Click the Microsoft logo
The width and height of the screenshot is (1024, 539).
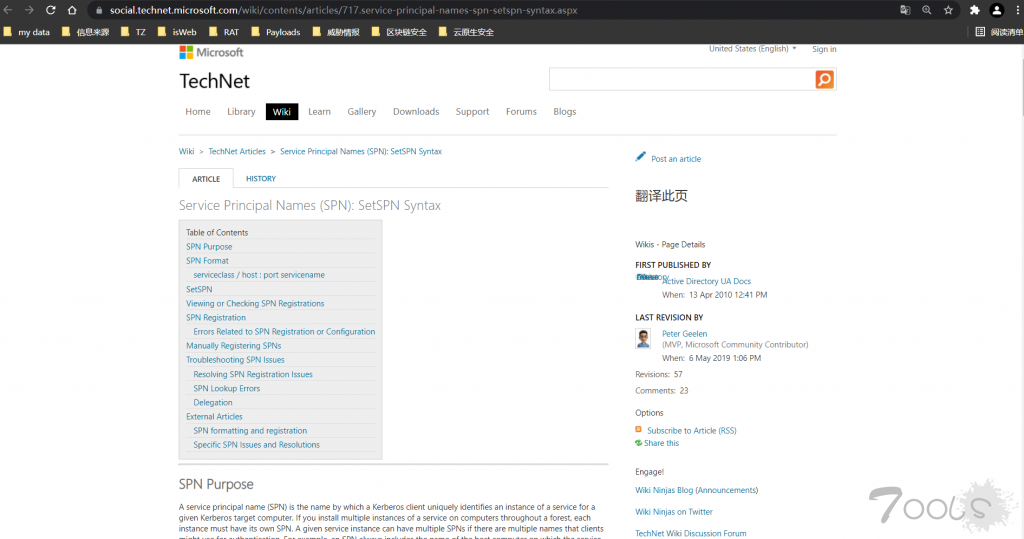pos(211,52)
